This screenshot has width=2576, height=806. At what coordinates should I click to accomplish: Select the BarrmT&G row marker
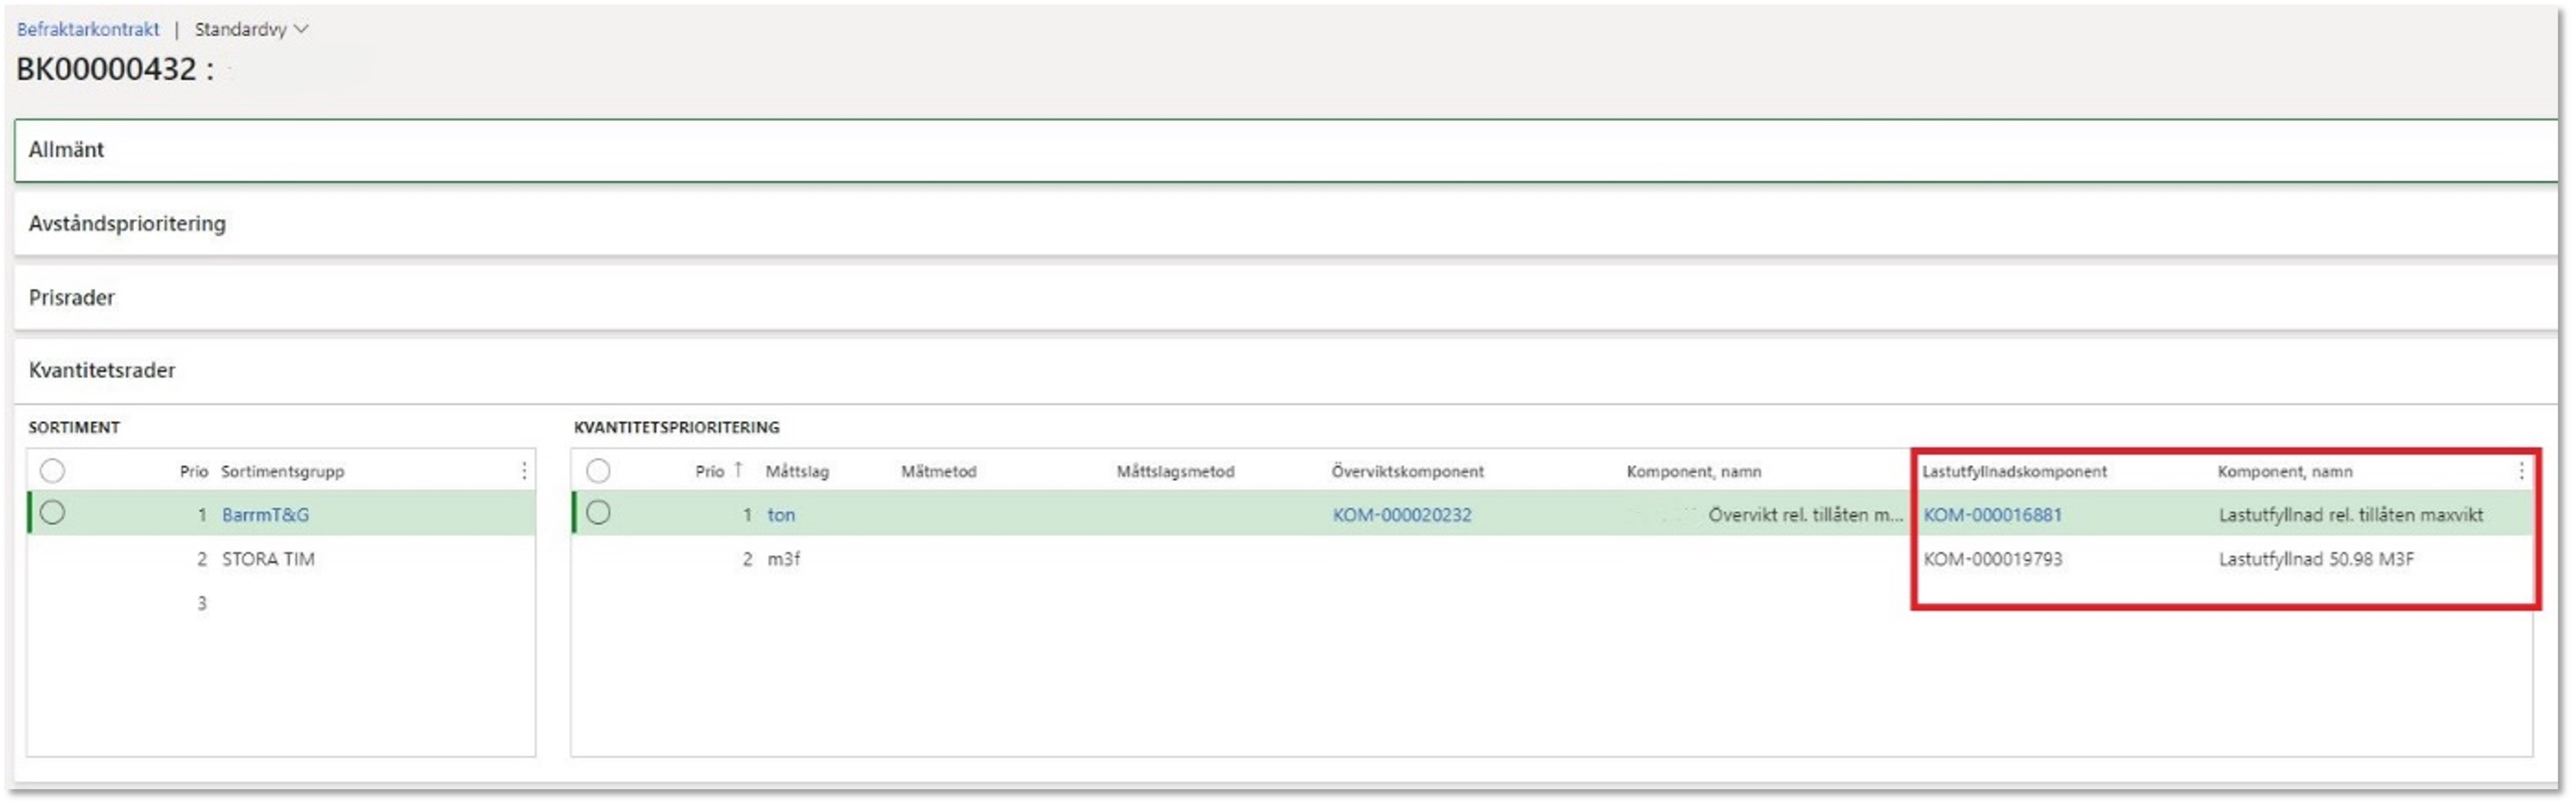tap(53, 513)
